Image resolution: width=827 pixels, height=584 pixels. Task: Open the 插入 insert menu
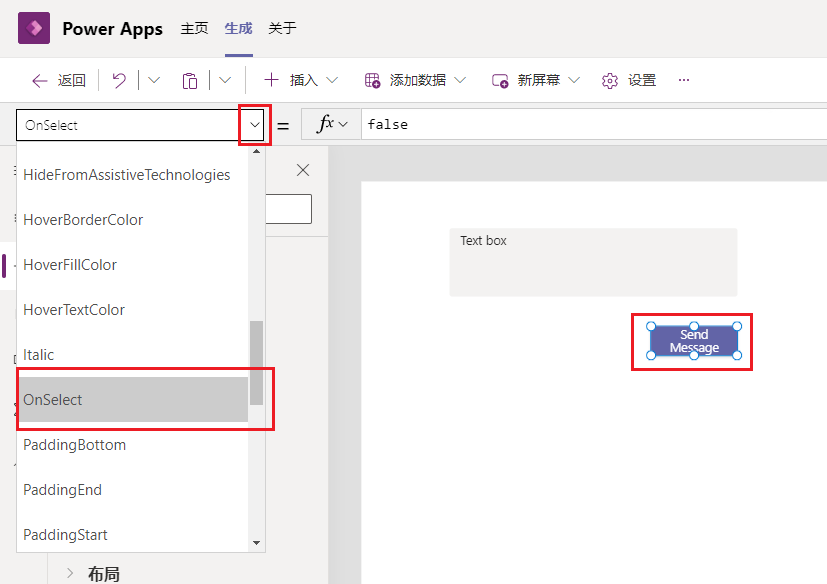click(x=301, y=80)
